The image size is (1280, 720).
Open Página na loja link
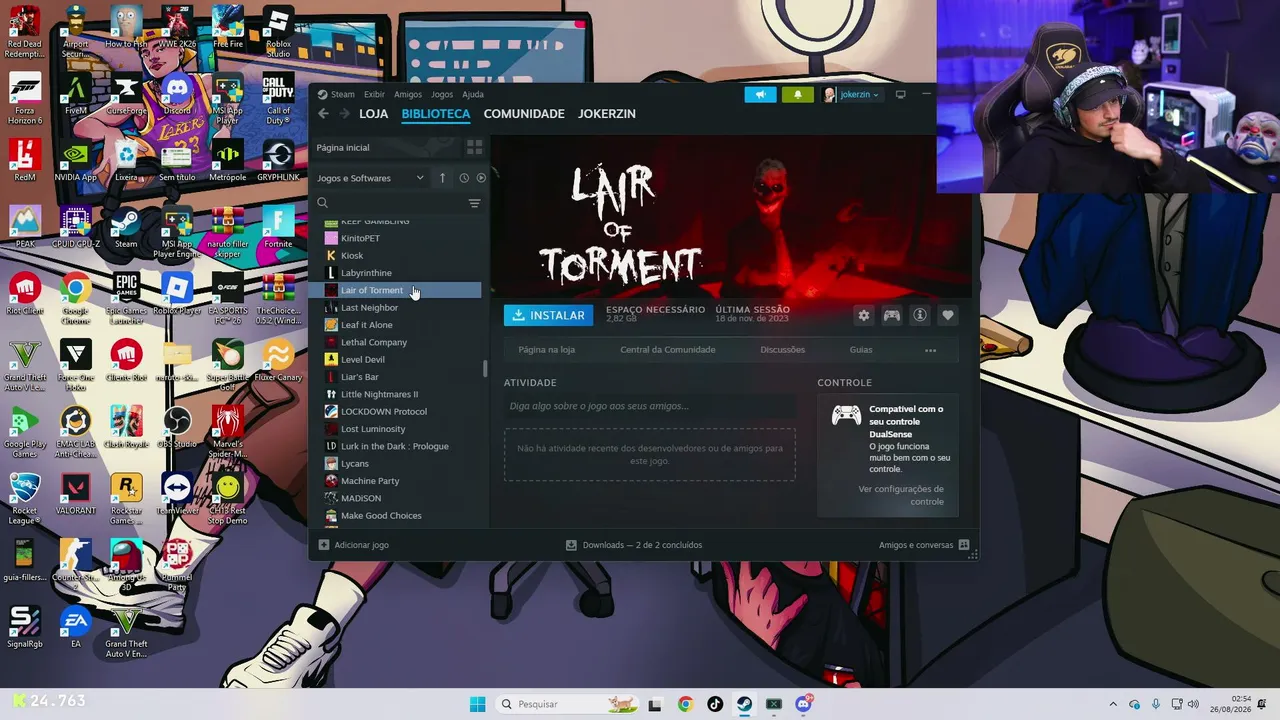pyautogui.click(x=547, y=350)
